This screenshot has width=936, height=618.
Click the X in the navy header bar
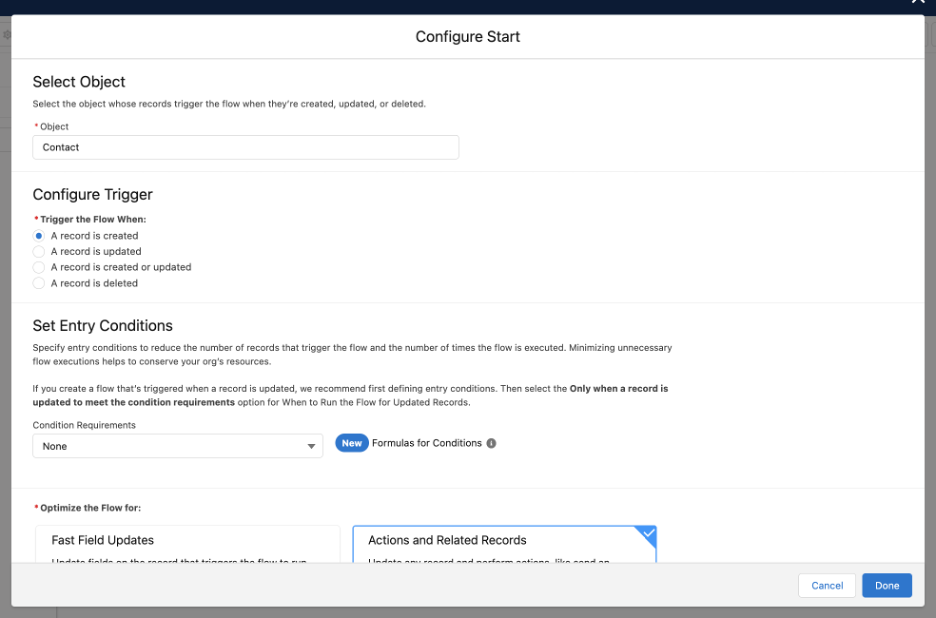click(x=917, y=4)
